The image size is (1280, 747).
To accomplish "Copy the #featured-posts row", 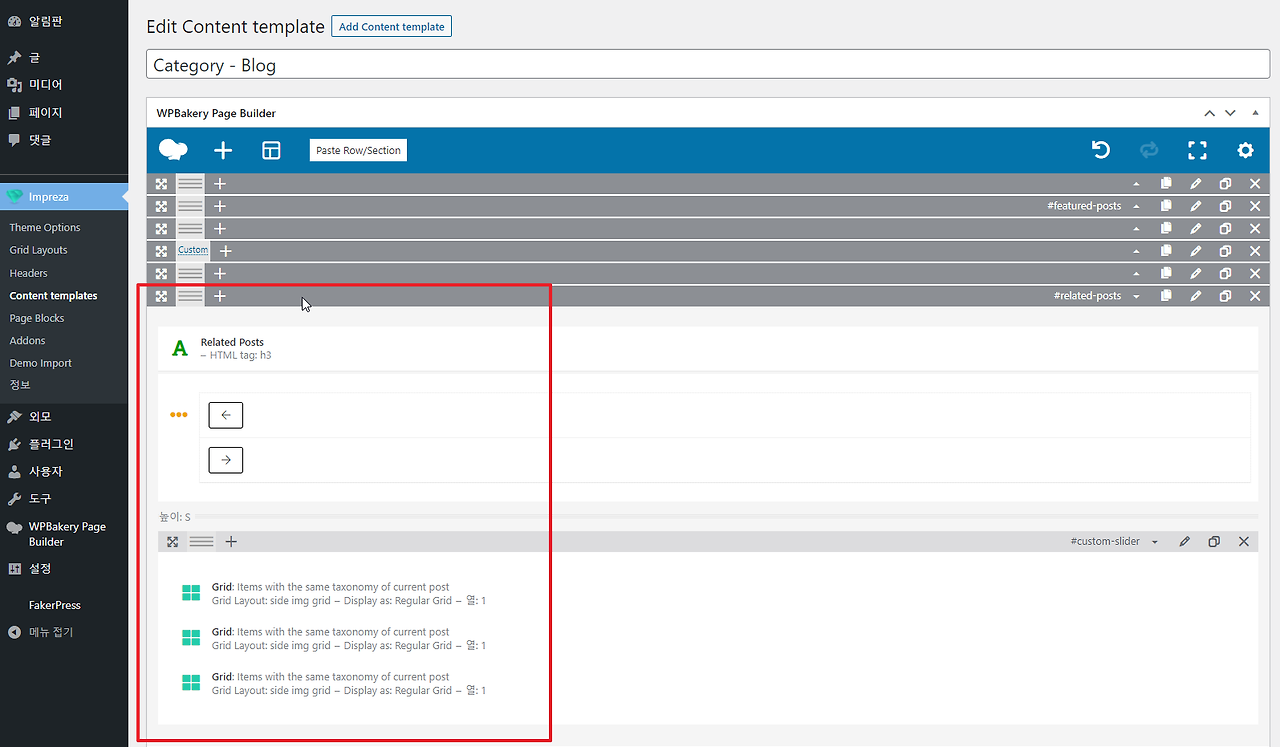I will pos(1166,206).
